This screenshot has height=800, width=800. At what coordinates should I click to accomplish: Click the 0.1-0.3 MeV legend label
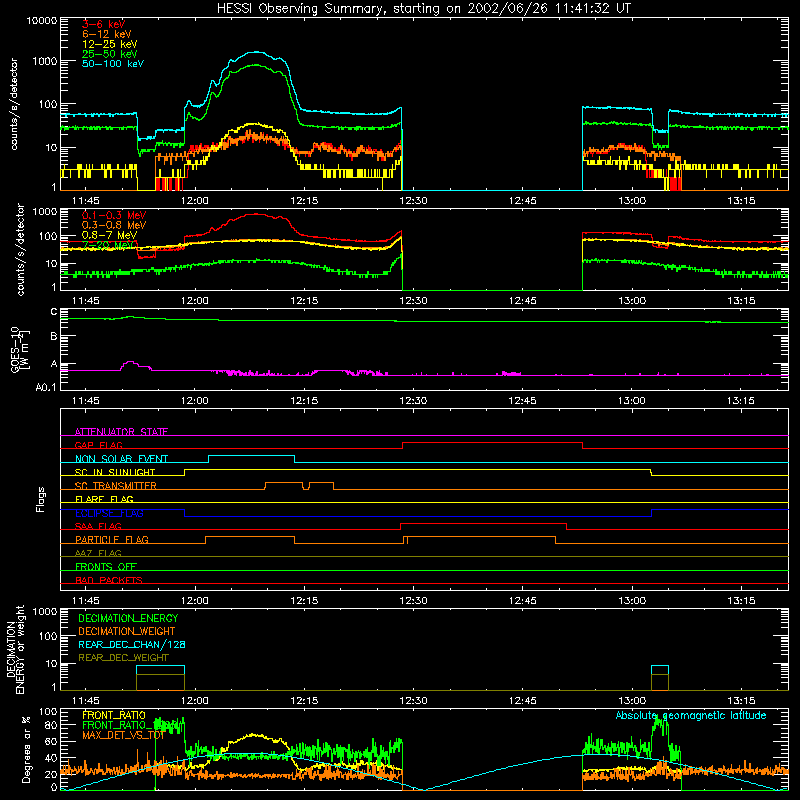(x=114, y=215)
